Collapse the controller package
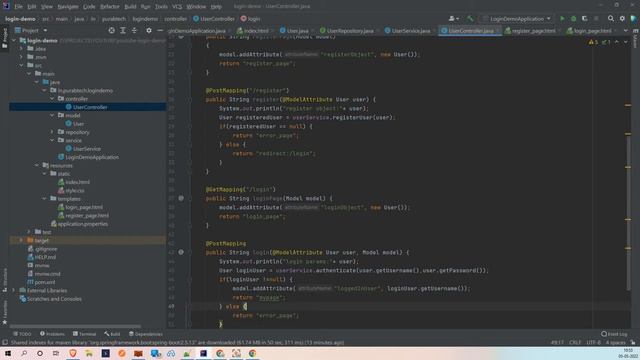The width and height of the screenshot is (640, 360). (x=52, y=99)
